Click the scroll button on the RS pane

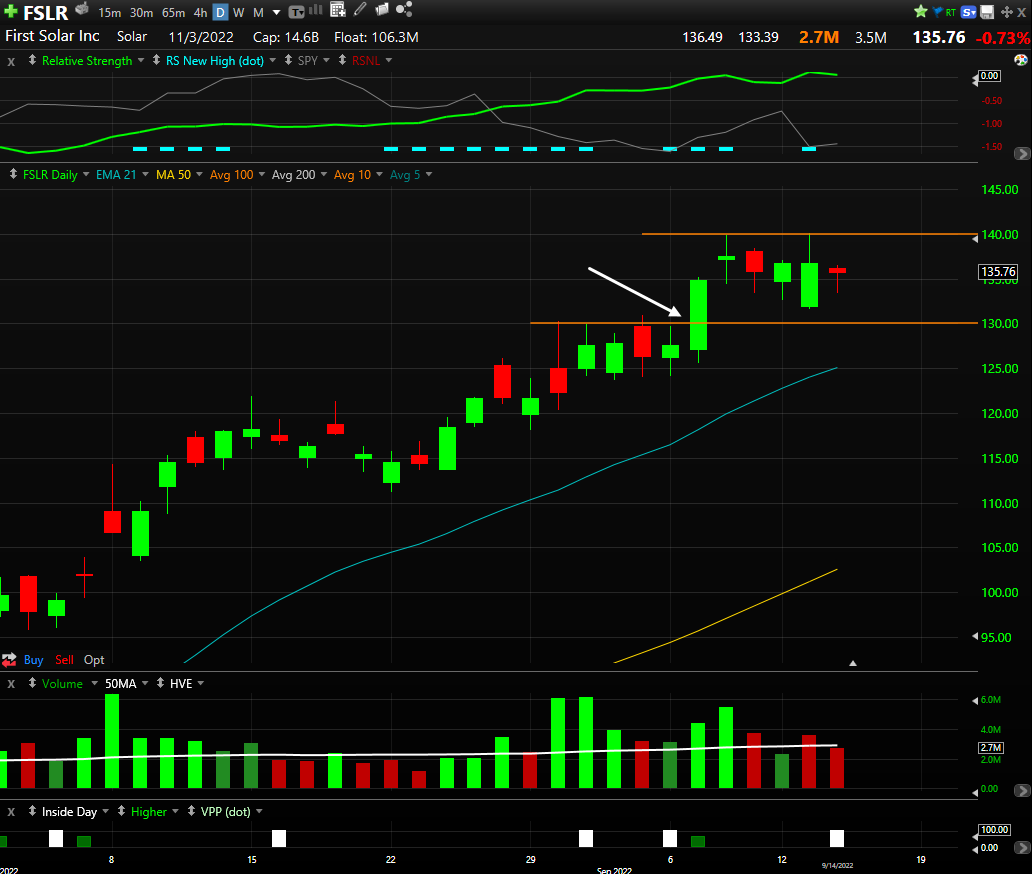pos(1022,153)
